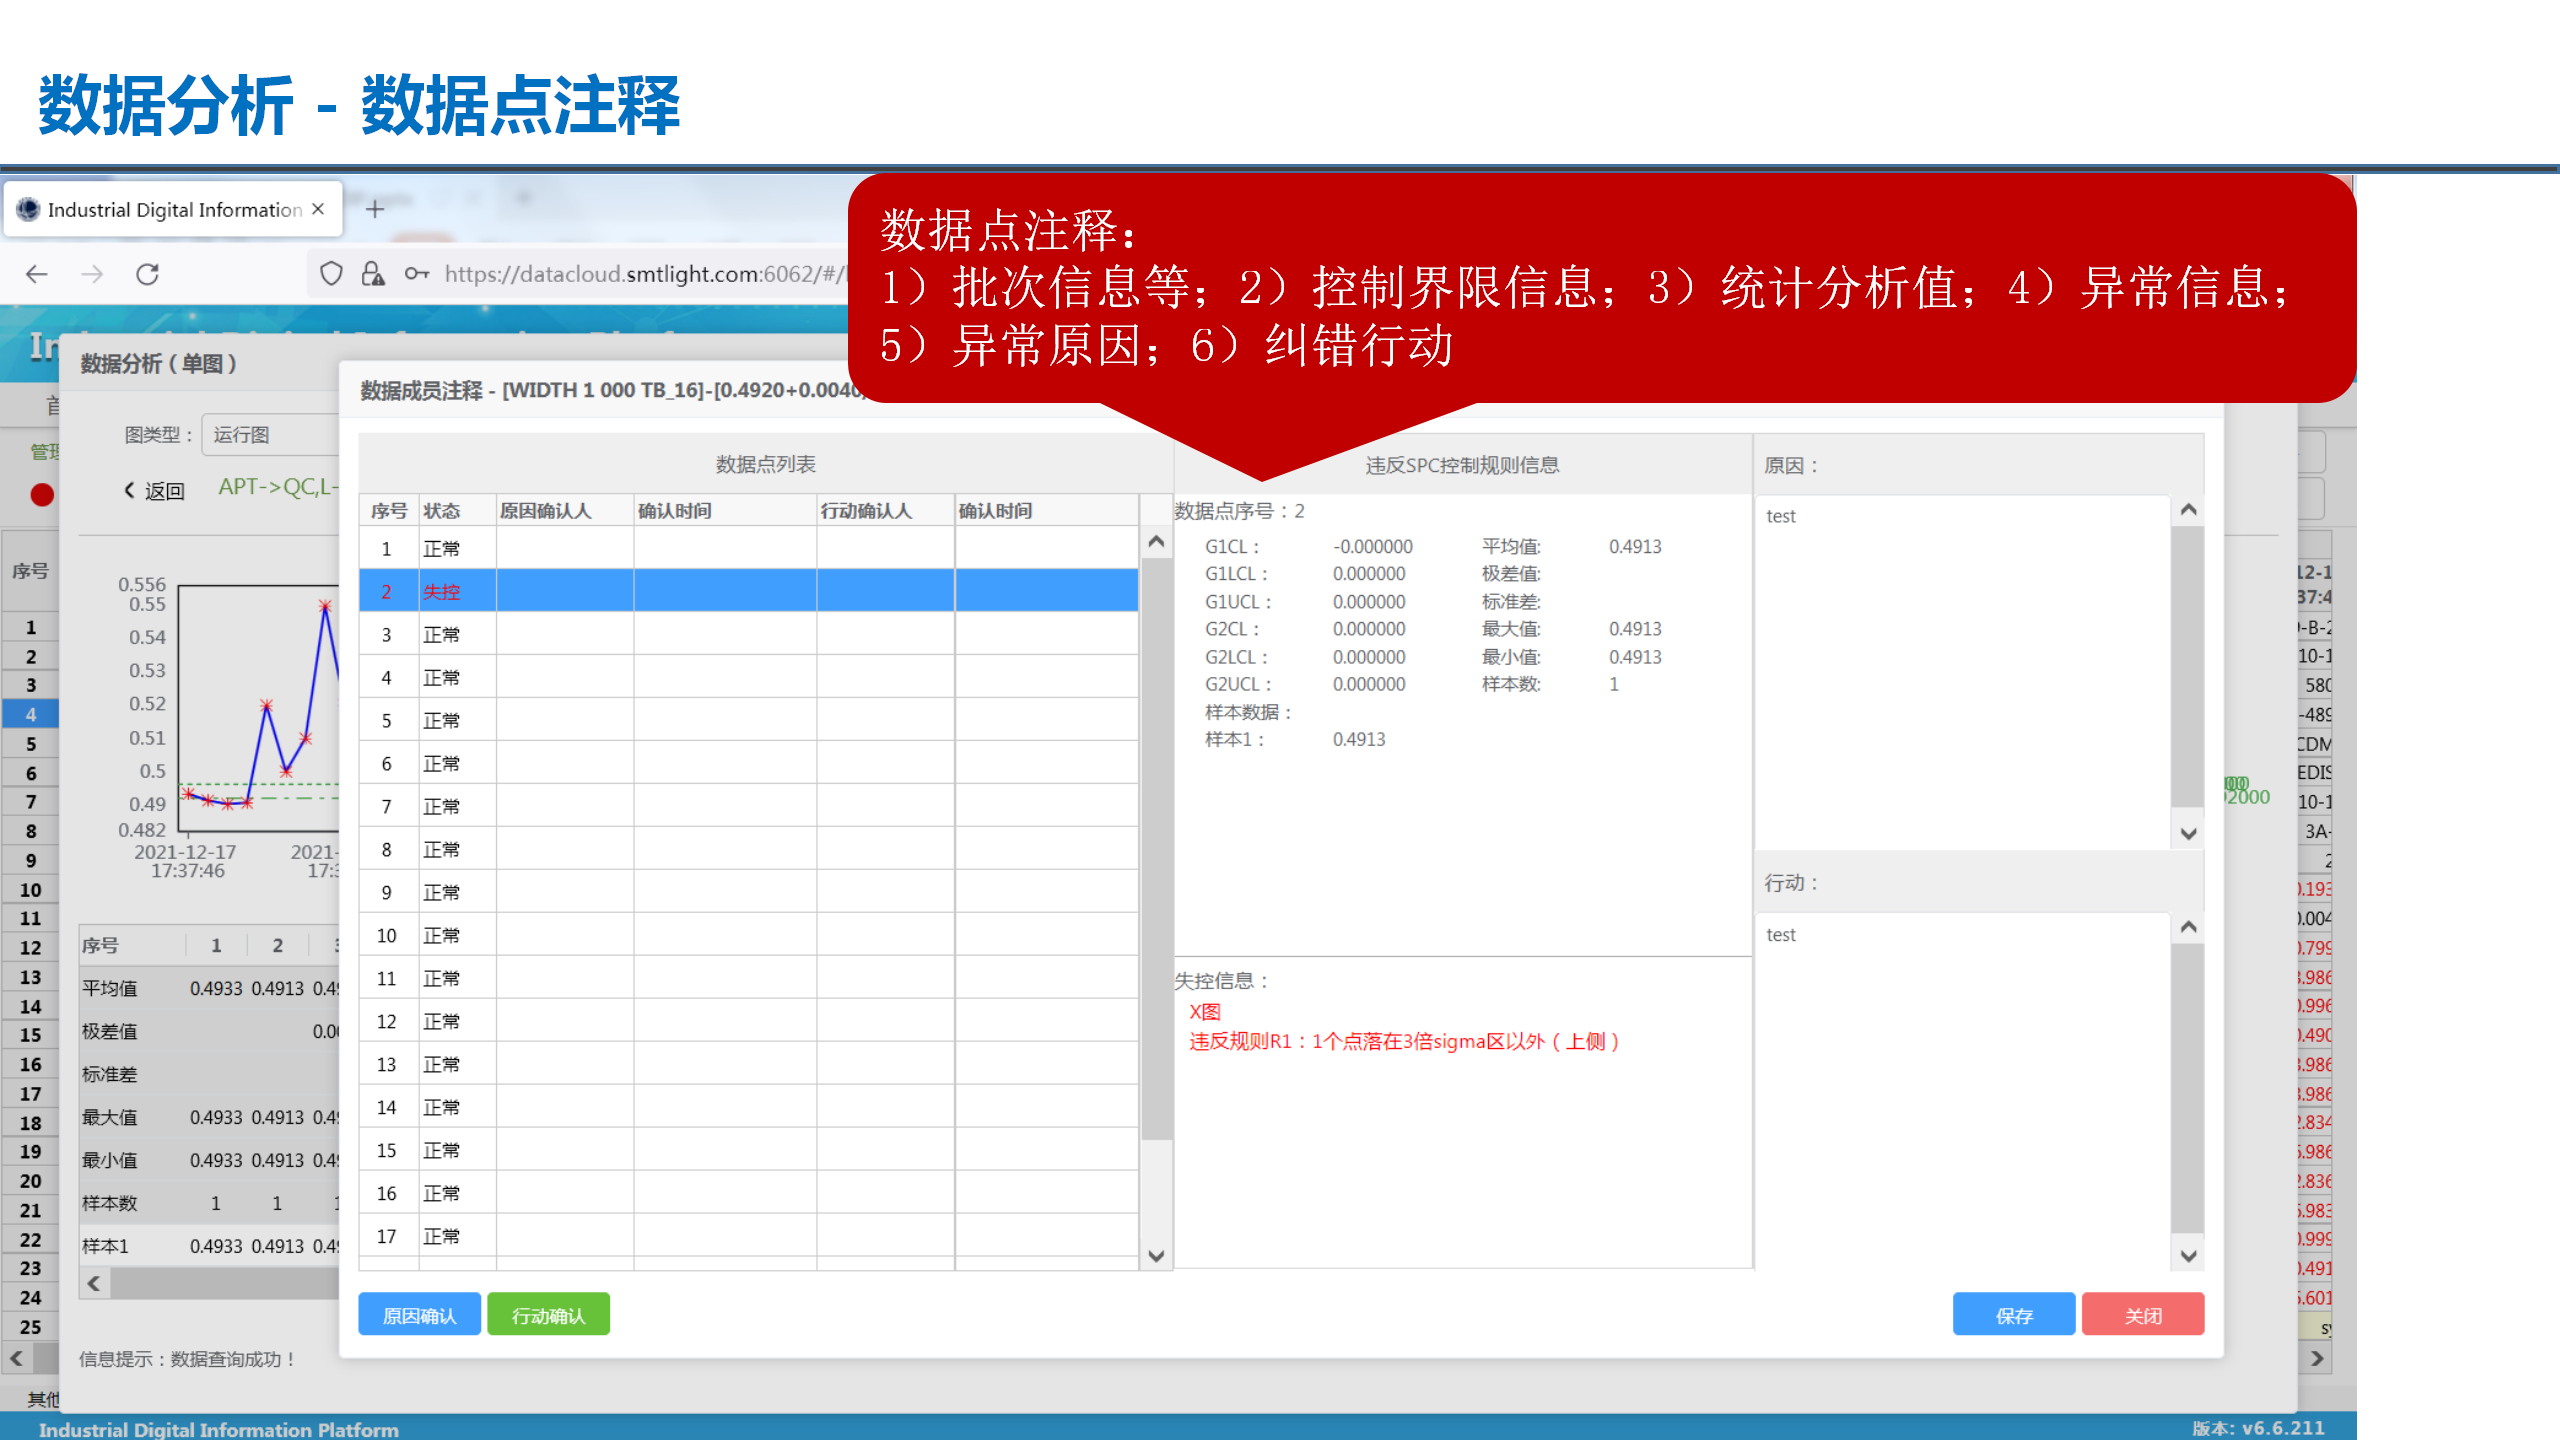
Task: Open a new browser tab
Action: pos(375,209)
